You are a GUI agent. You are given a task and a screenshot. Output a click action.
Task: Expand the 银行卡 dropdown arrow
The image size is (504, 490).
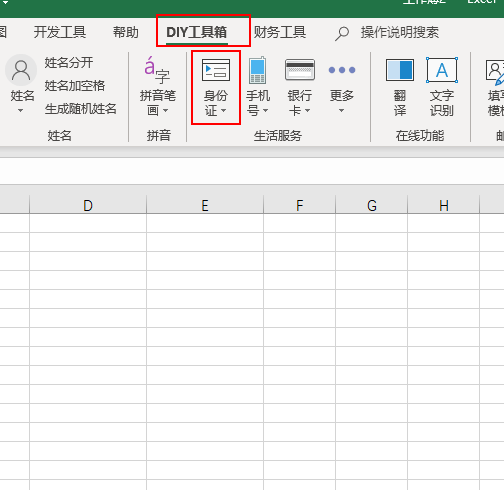308,110
